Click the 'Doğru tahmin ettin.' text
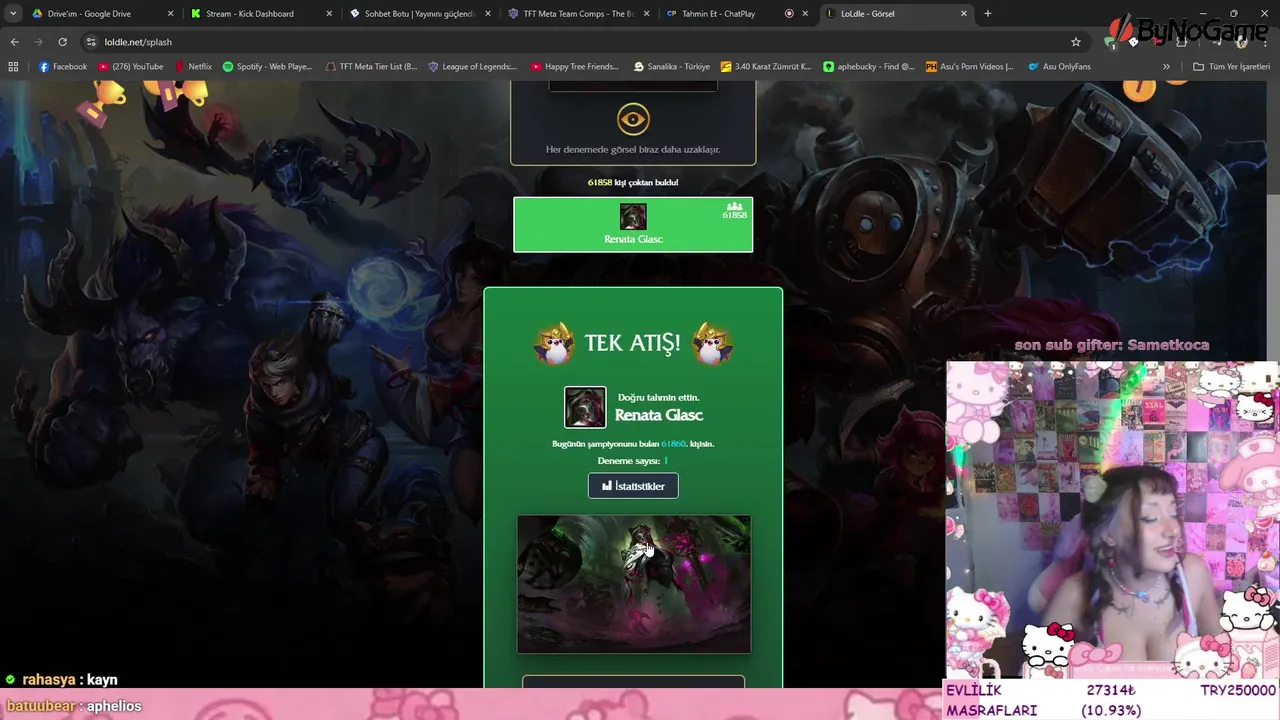 [659, 398]
